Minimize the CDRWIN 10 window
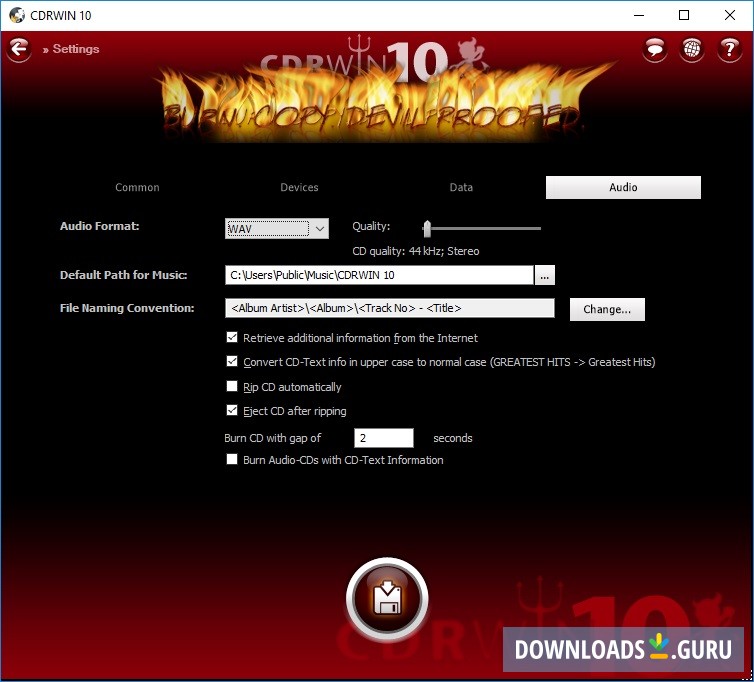This screenshot has width=754, height=682. click(x=639, y=15)
